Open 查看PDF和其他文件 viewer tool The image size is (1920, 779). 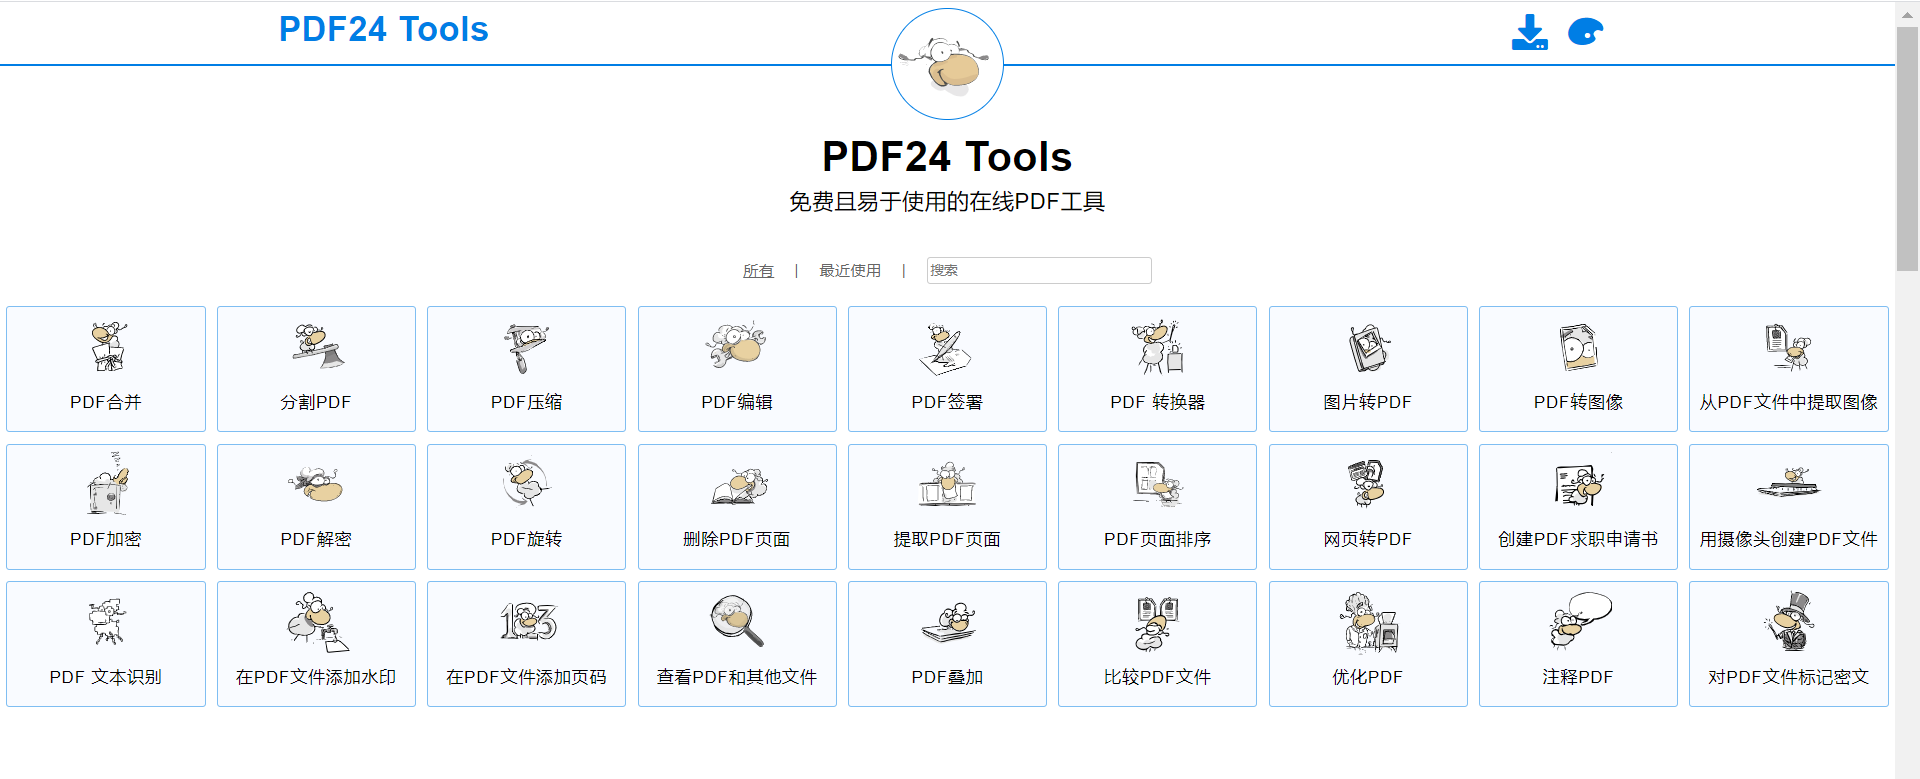(x=737, y=644)
